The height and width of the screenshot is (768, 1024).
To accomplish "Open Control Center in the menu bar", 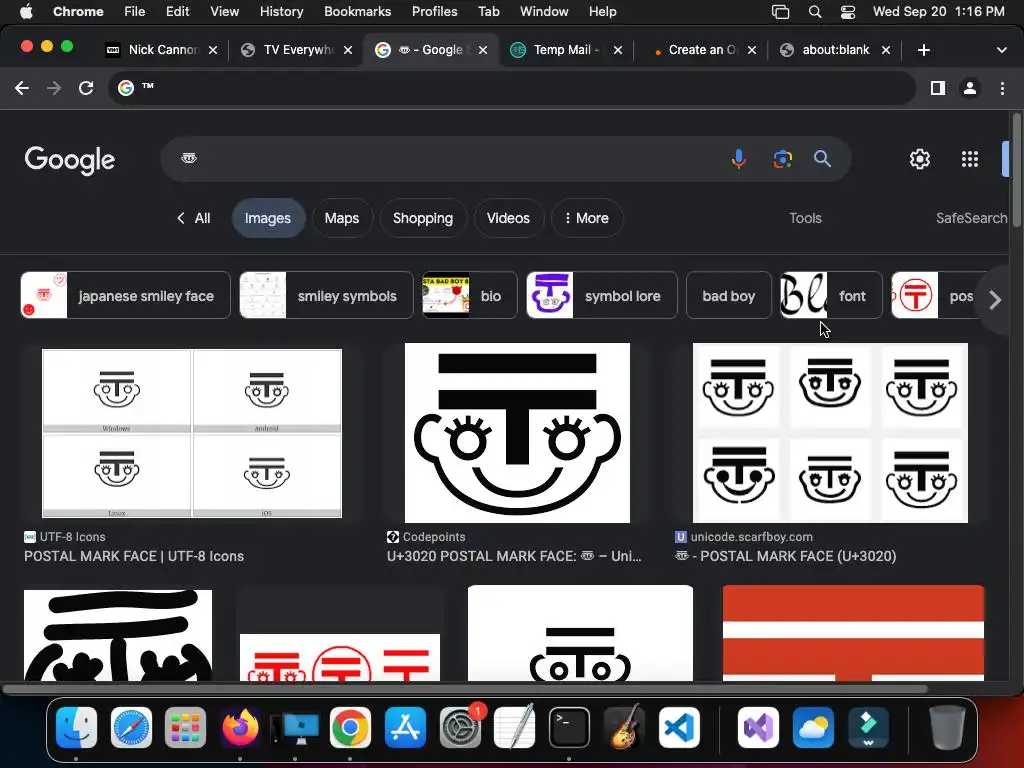I will (x=848, y=12).
